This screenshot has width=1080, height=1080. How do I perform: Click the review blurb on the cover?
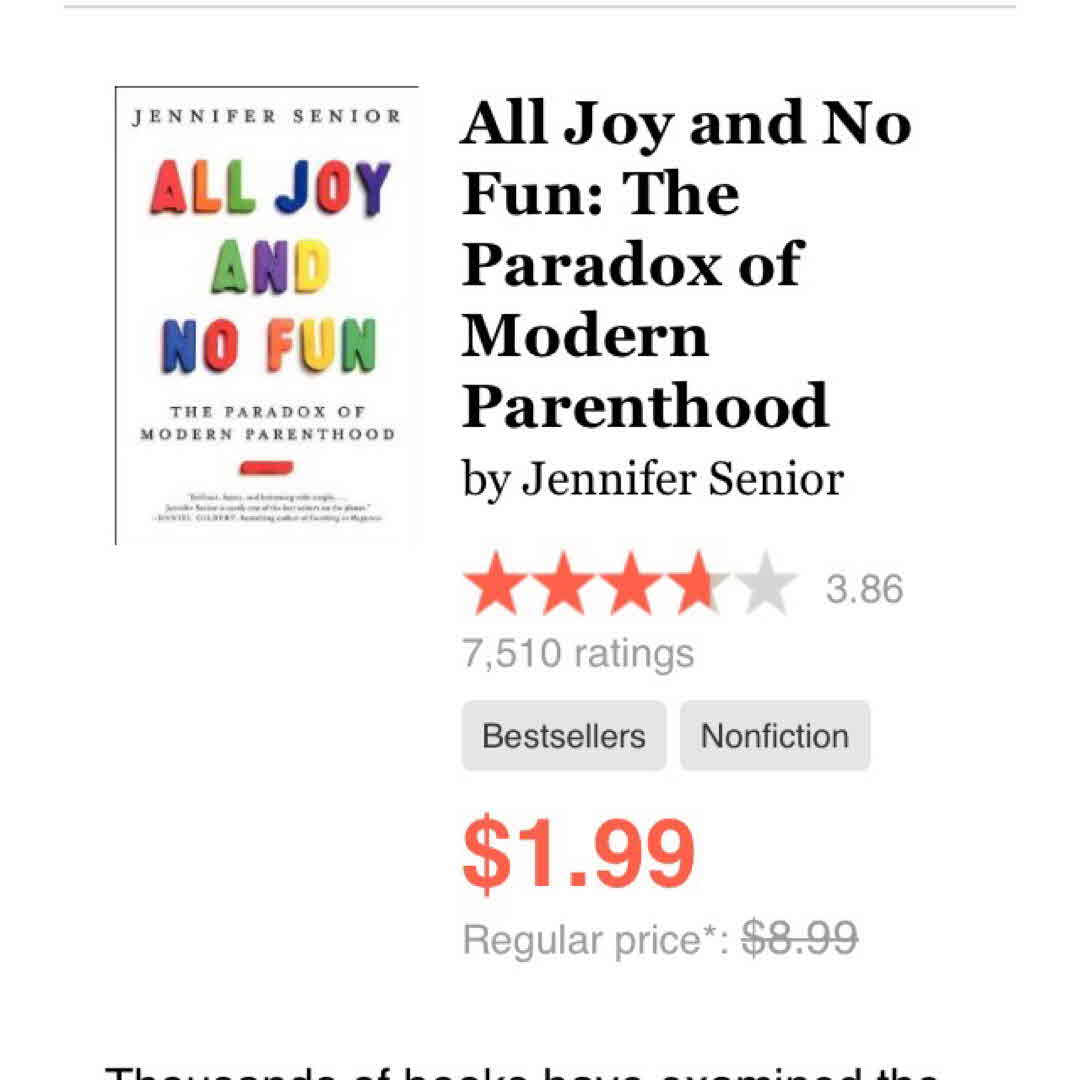pos(267,507)
